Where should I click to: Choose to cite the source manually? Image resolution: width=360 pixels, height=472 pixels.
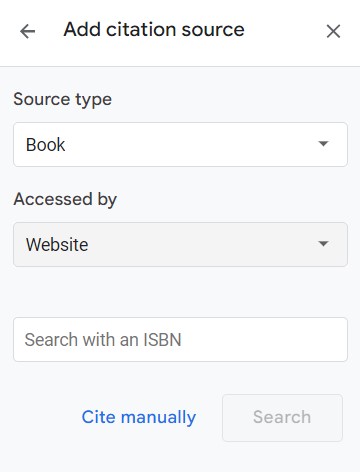[x=139, y=417]
